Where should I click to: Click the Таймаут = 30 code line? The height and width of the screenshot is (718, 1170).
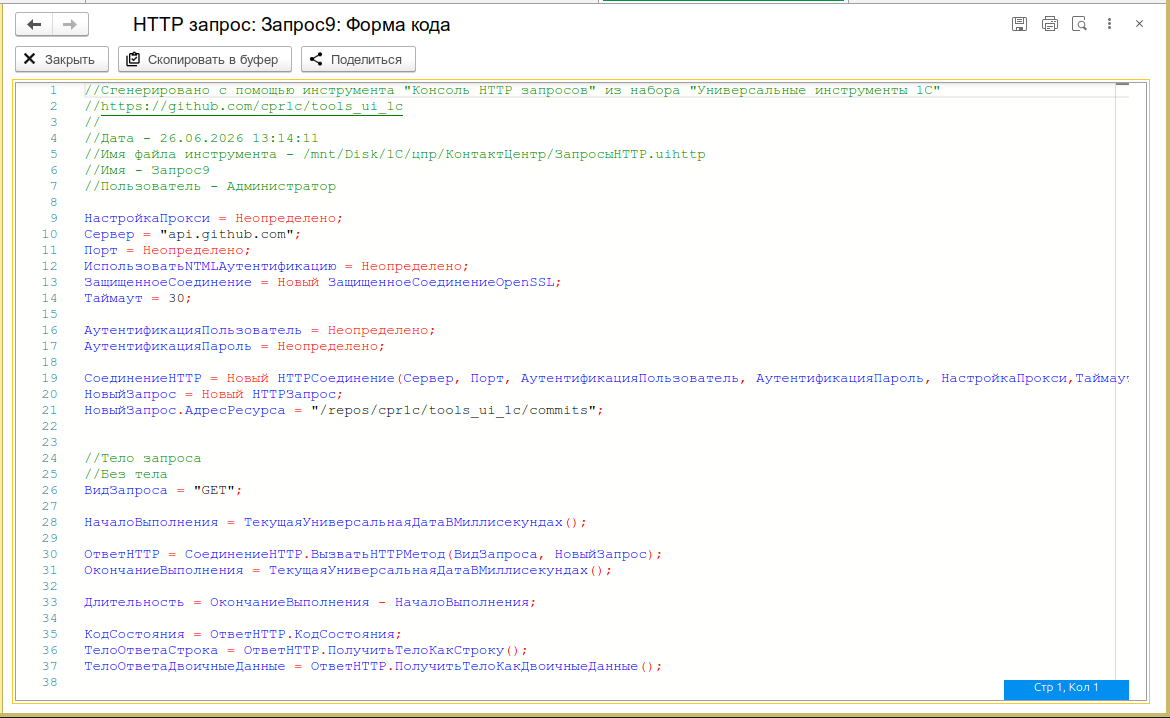(x=137, y=299)
